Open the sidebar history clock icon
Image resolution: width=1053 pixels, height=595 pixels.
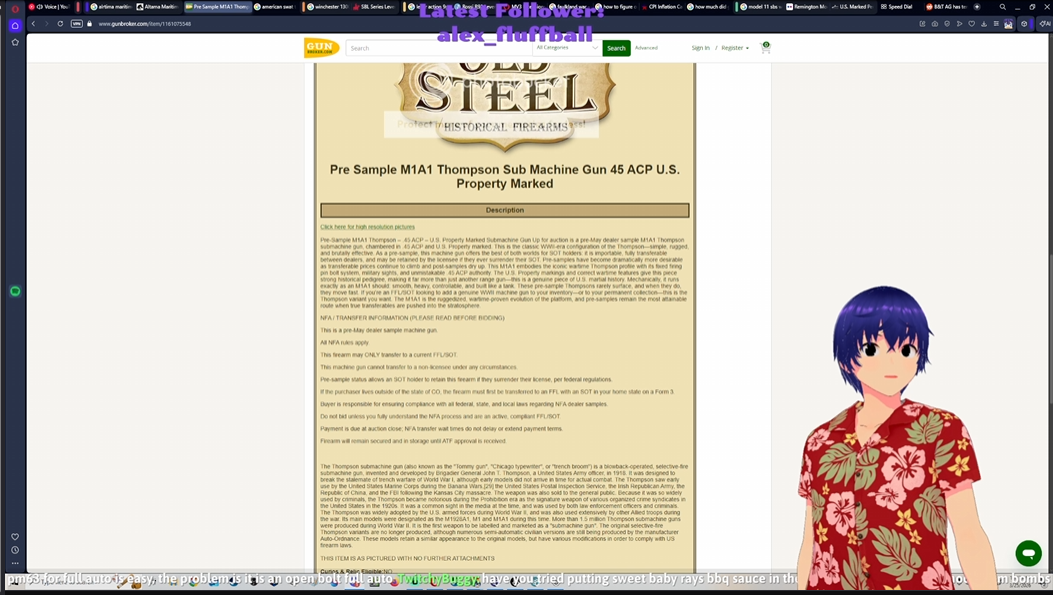pos(15,550)
